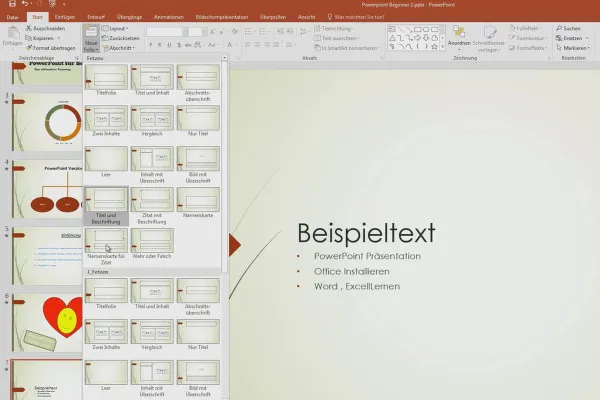Screen dimensions: 600x400
Task: Open the Layout dropdown
Action: point(115,28)
